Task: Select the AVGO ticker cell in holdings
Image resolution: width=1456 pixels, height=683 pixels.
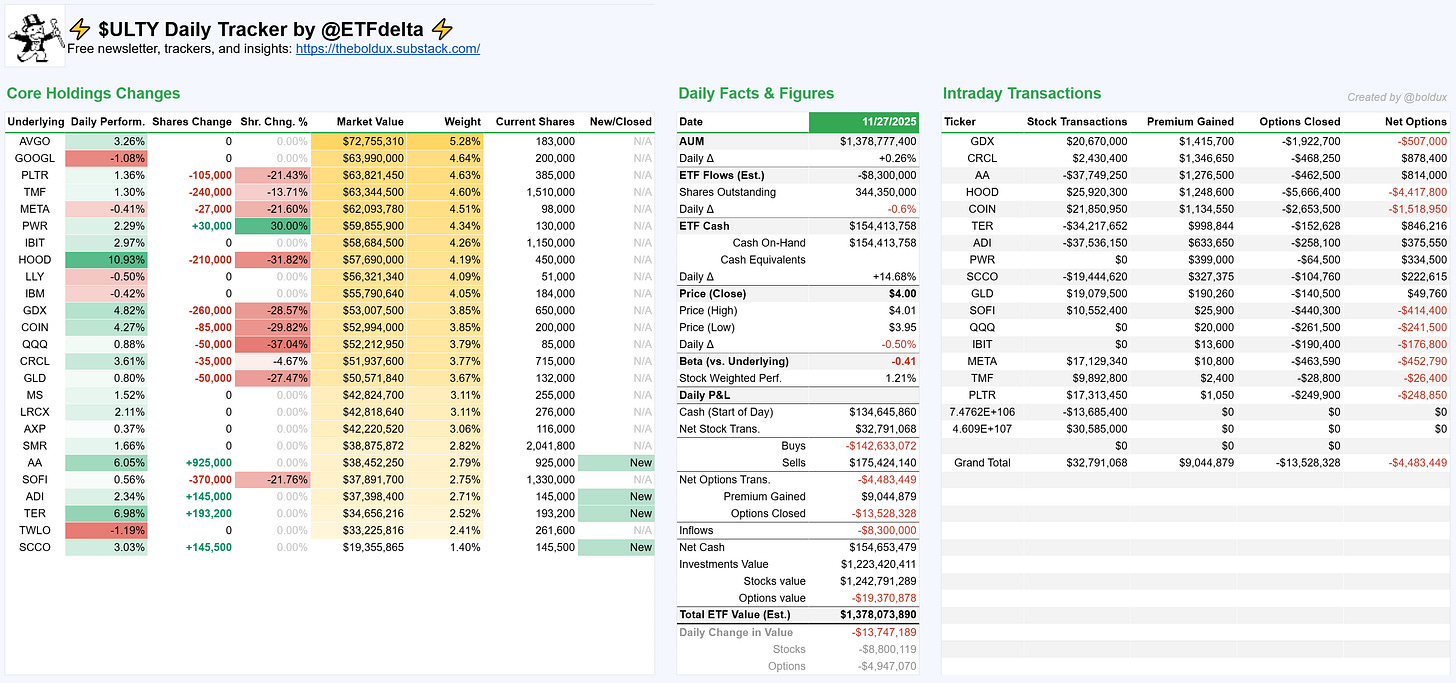Action: (x=35, y=142)
